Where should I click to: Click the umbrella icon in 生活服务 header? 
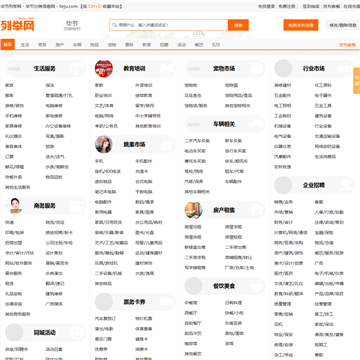(76, 68)
